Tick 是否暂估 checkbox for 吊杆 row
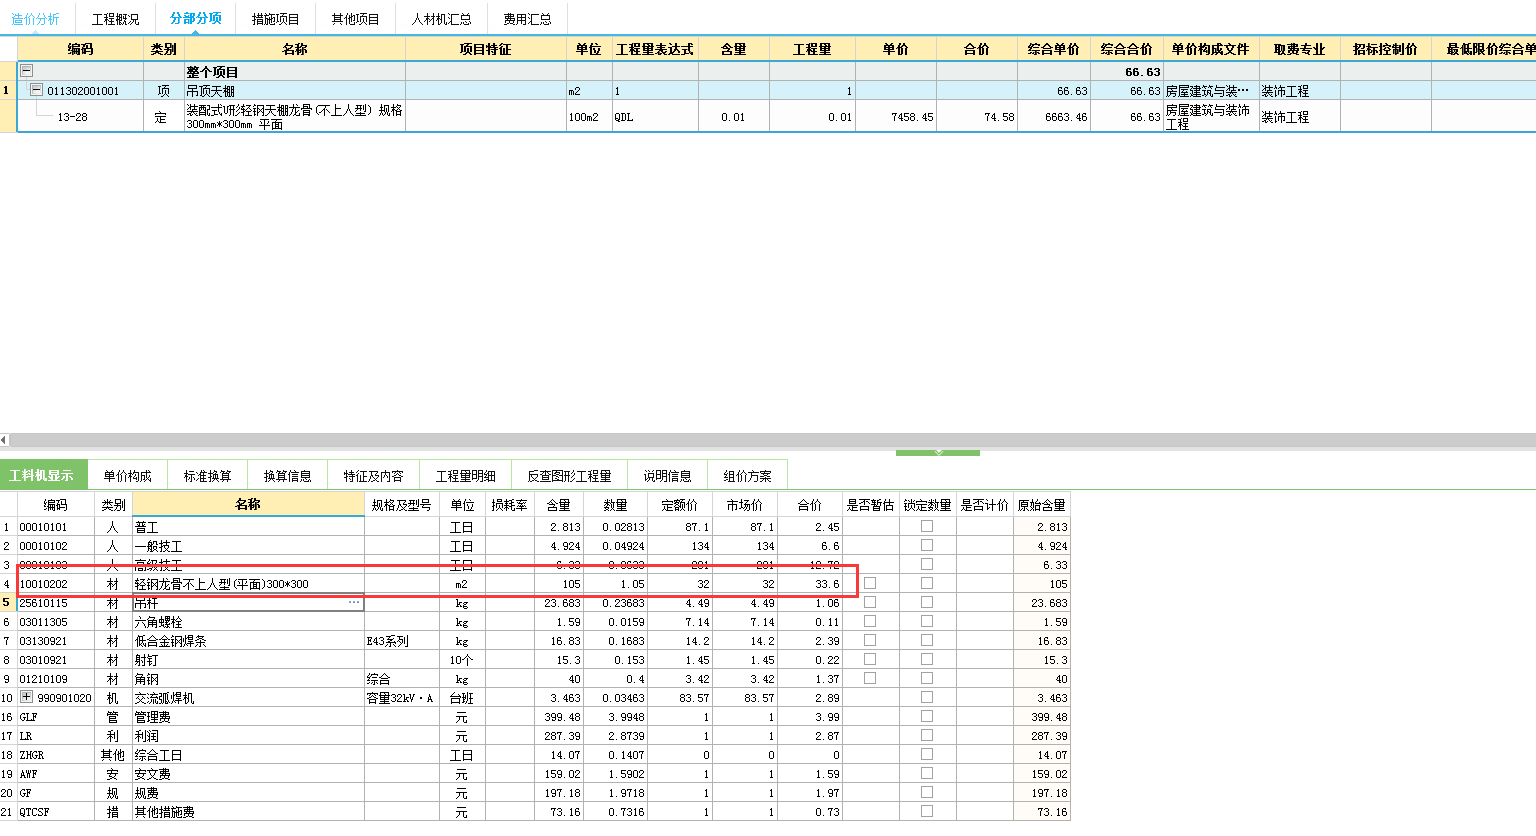 click(870, 602)
